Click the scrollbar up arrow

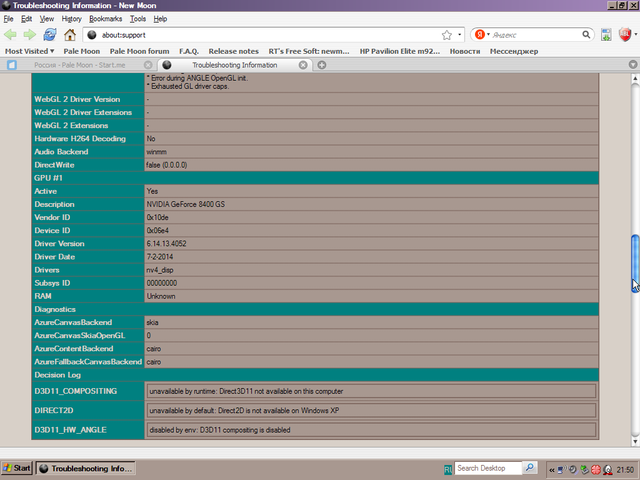(635, 78)
